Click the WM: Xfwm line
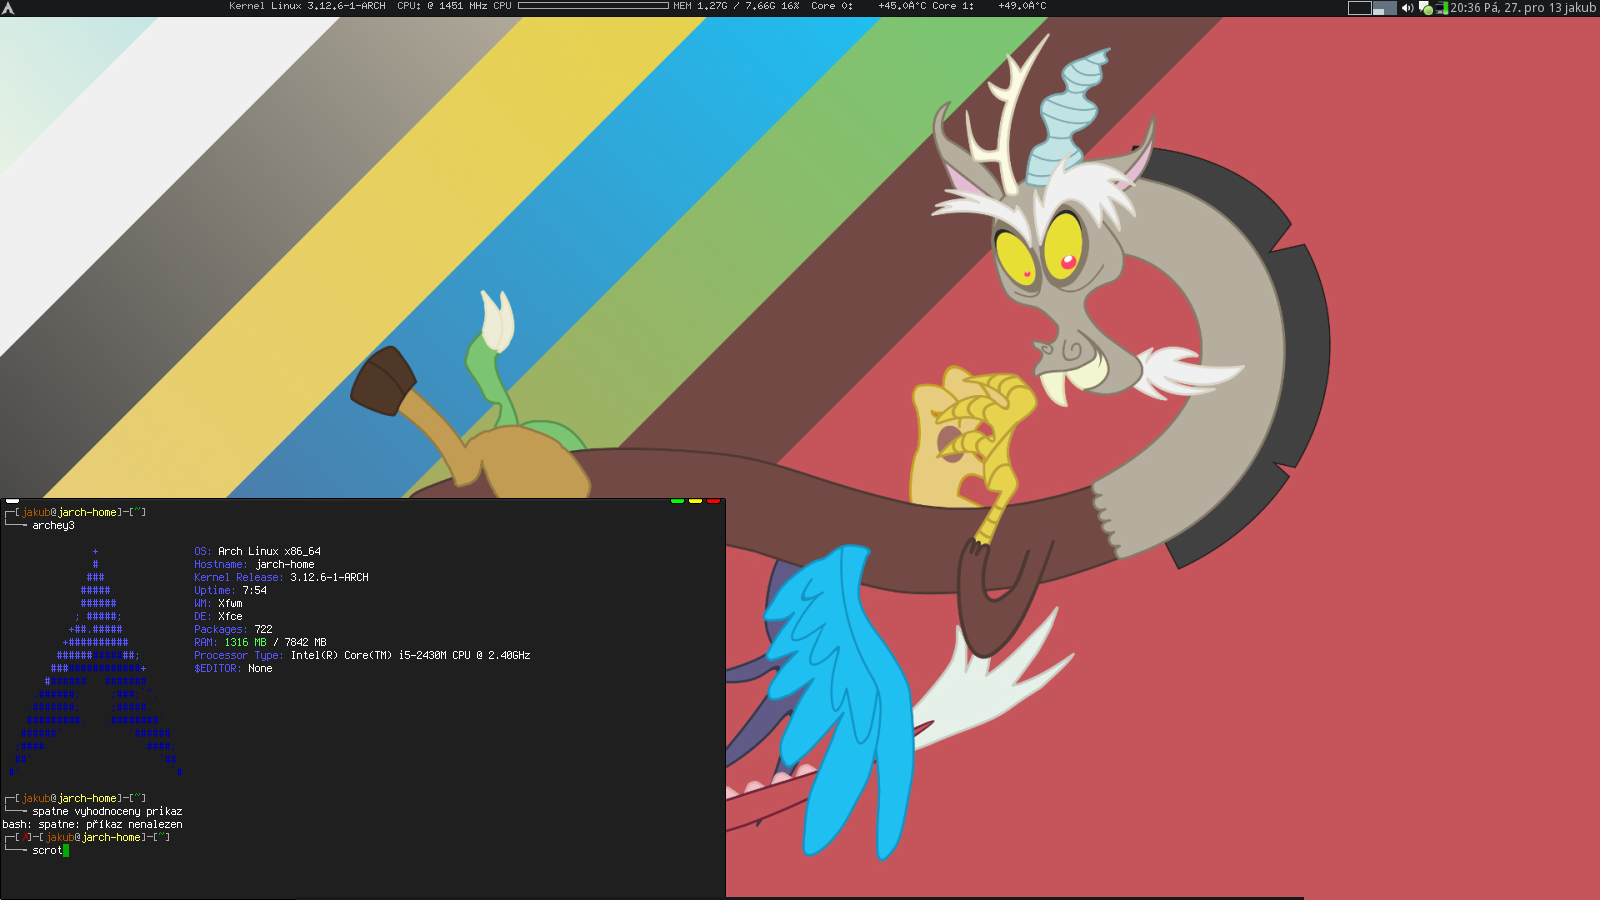Viewport: 1600px width, 900px height. click(218, 603)
